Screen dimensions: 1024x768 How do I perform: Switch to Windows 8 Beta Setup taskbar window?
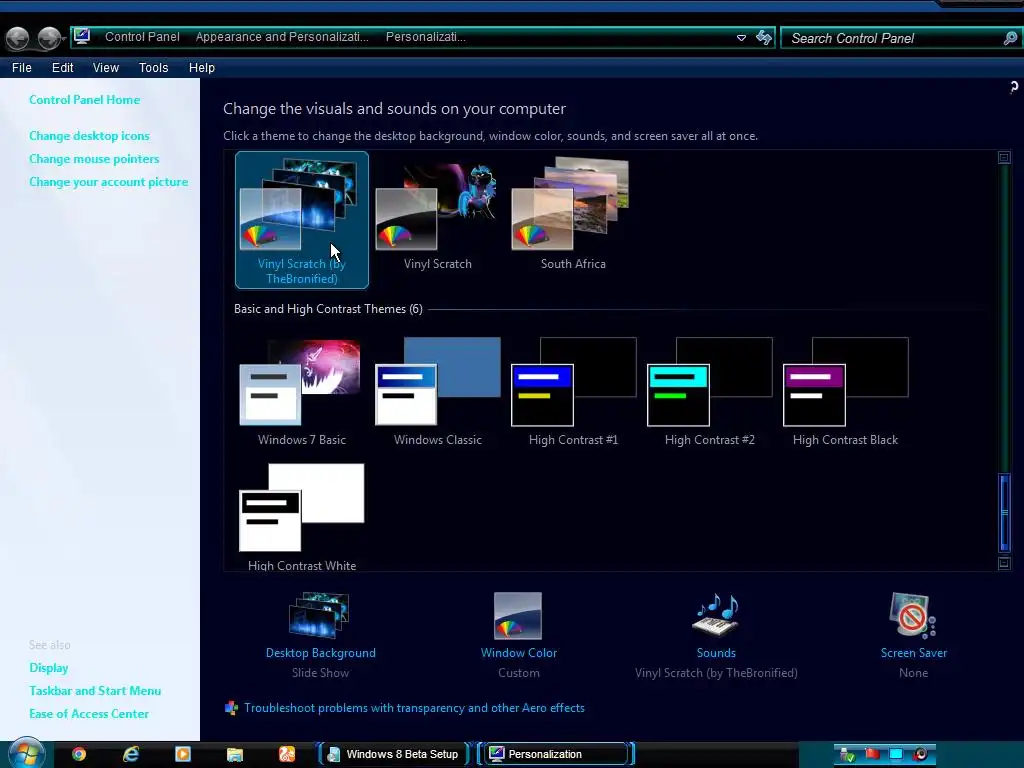[394, 754]
